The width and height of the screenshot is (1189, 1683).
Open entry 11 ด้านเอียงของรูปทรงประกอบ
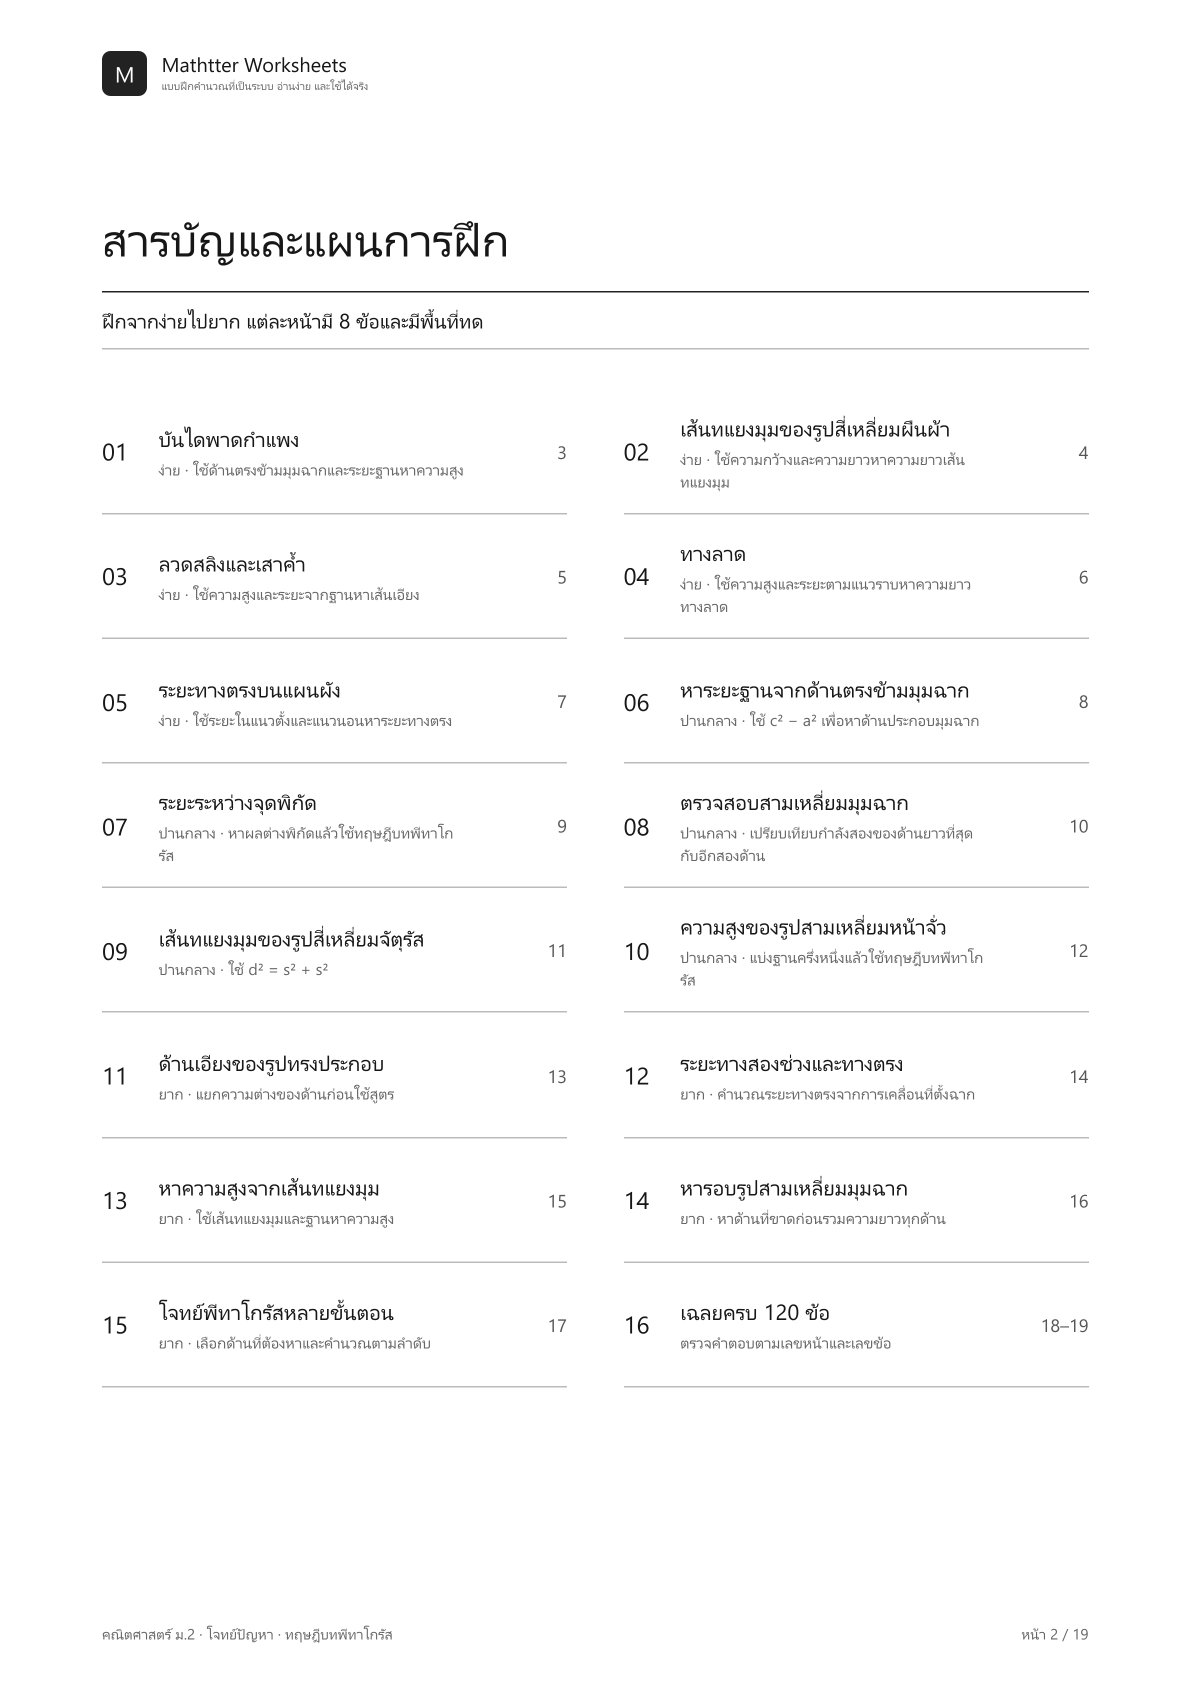pos(334,1076)
